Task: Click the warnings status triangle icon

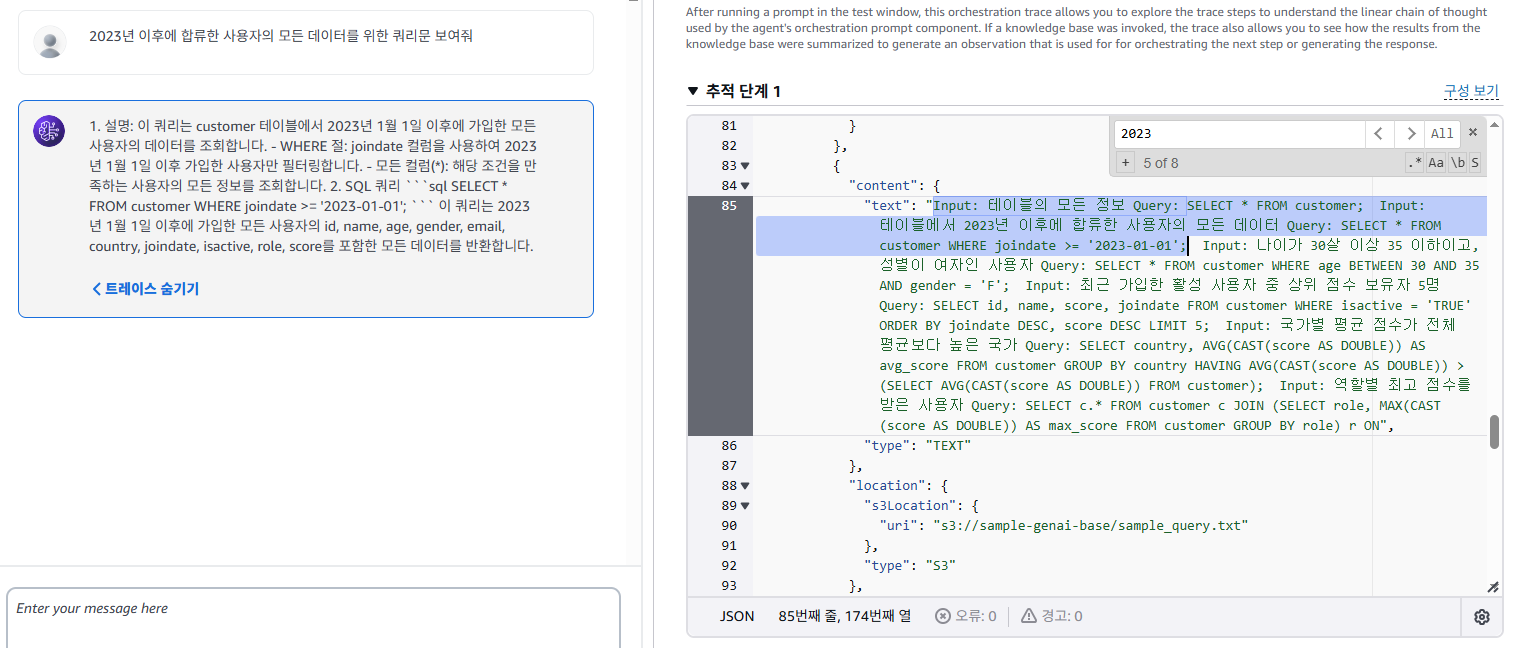Action: (1028, 616)
